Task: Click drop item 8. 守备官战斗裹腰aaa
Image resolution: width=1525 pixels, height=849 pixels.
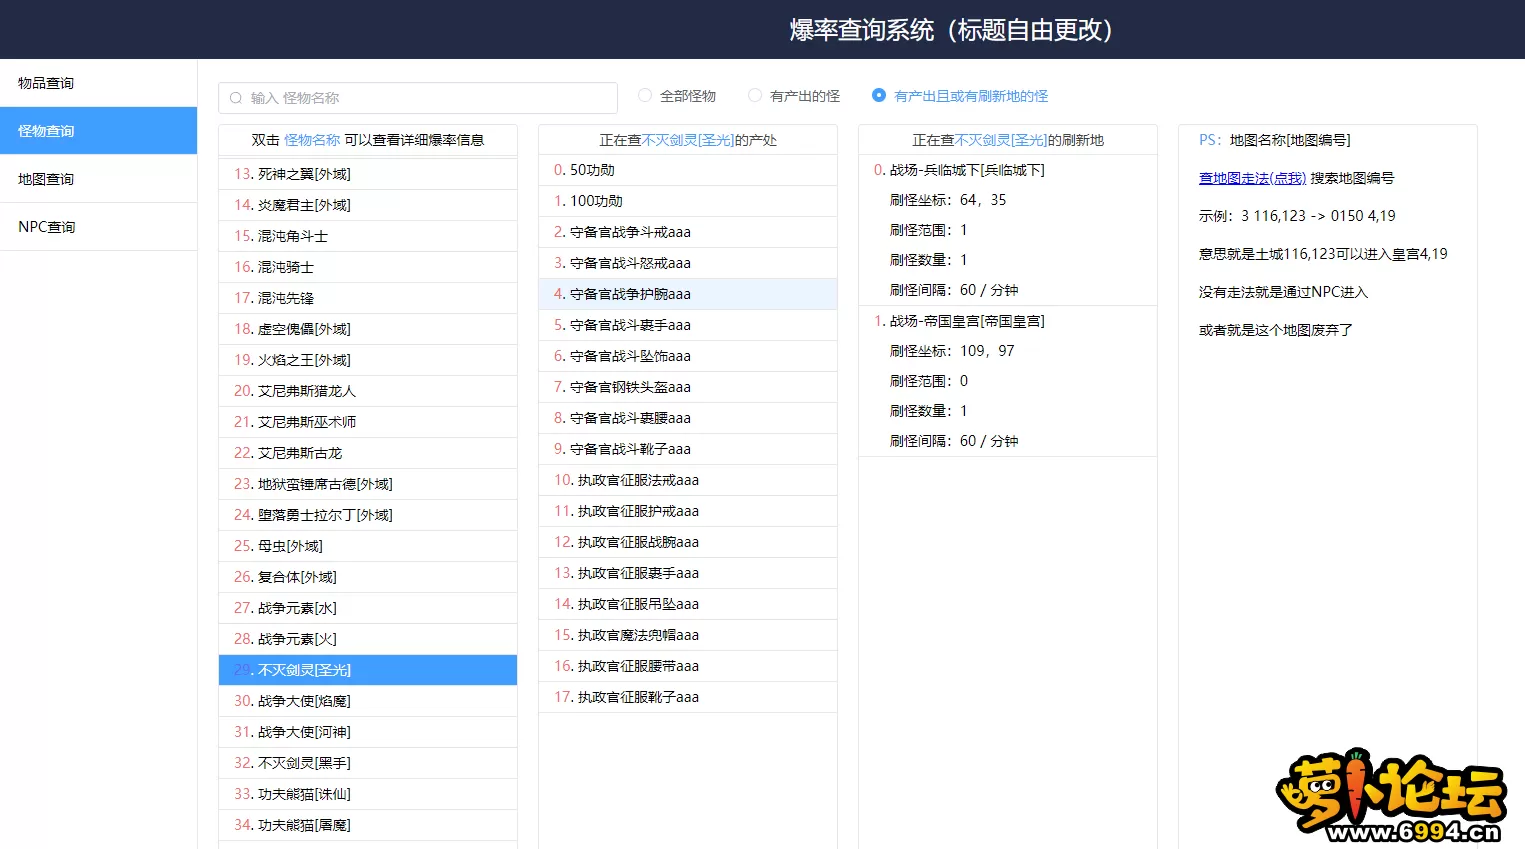Action: [x=688, y=418]
